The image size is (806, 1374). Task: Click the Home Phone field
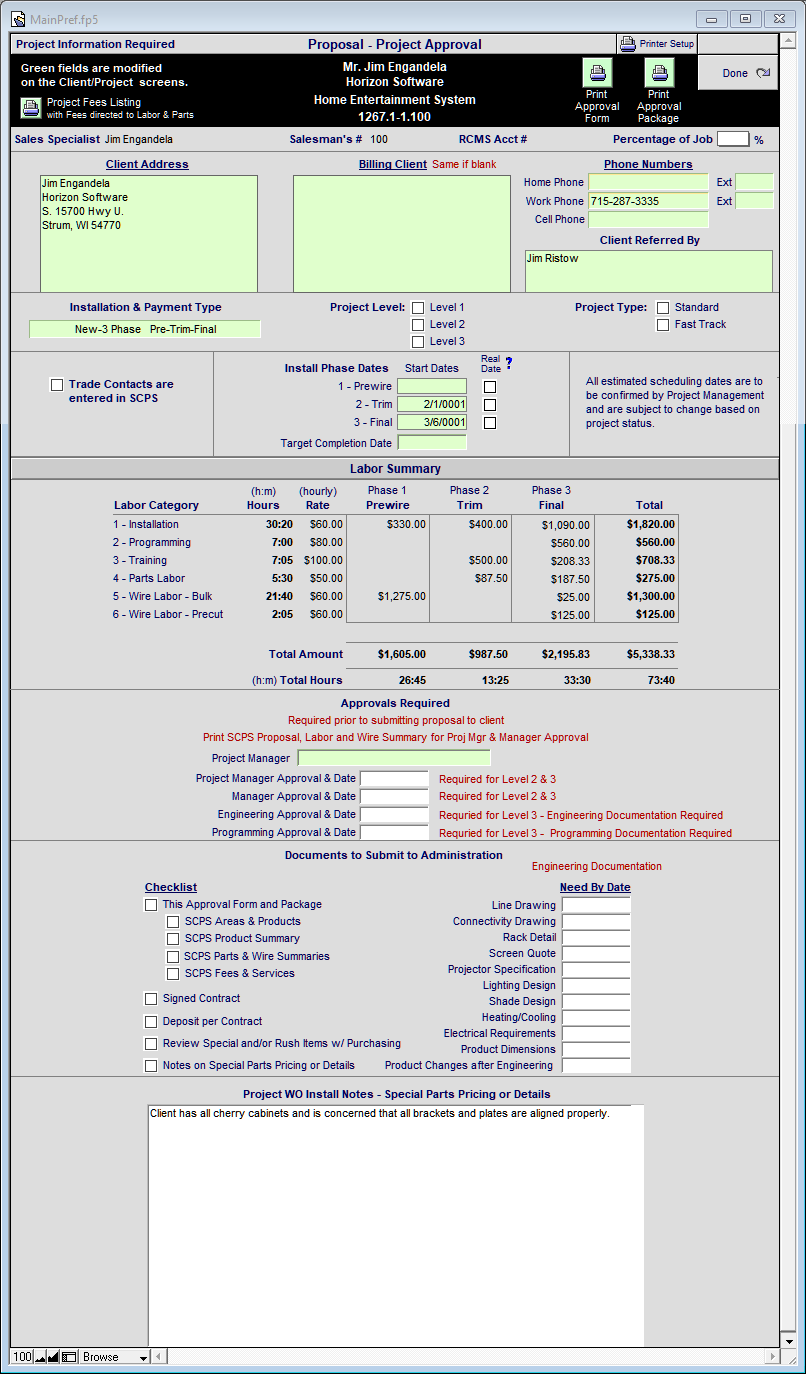click(x=648, y=183)
